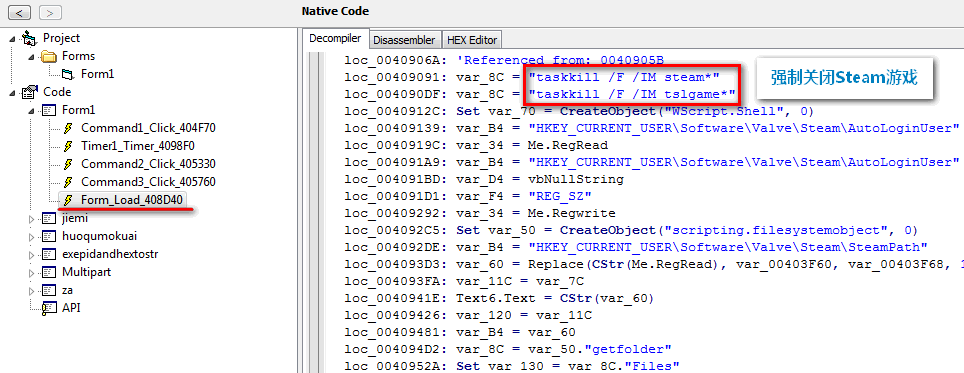964x373 pixels.
Task: Click the Replace(CStr(Me.RegRead) line
Action: (x=654, y=264)
